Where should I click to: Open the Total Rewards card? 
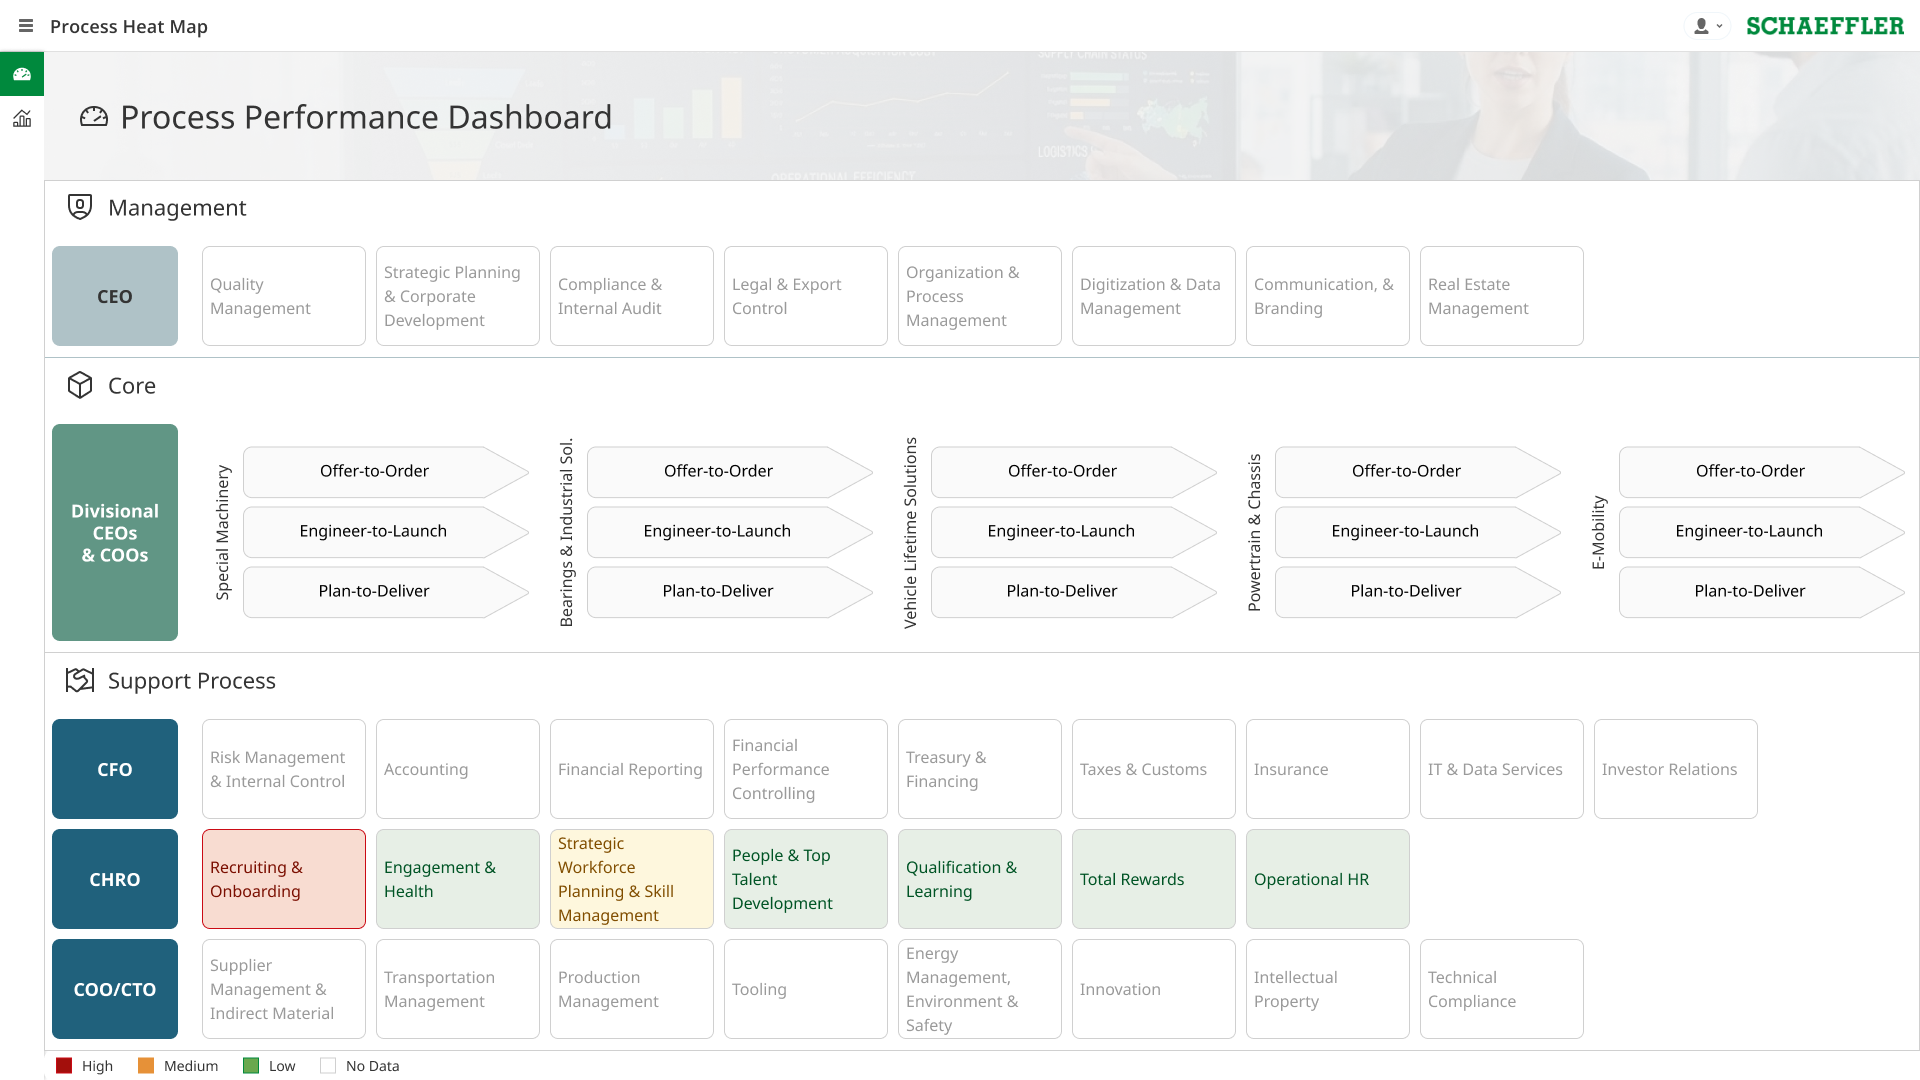point(1154,879)
